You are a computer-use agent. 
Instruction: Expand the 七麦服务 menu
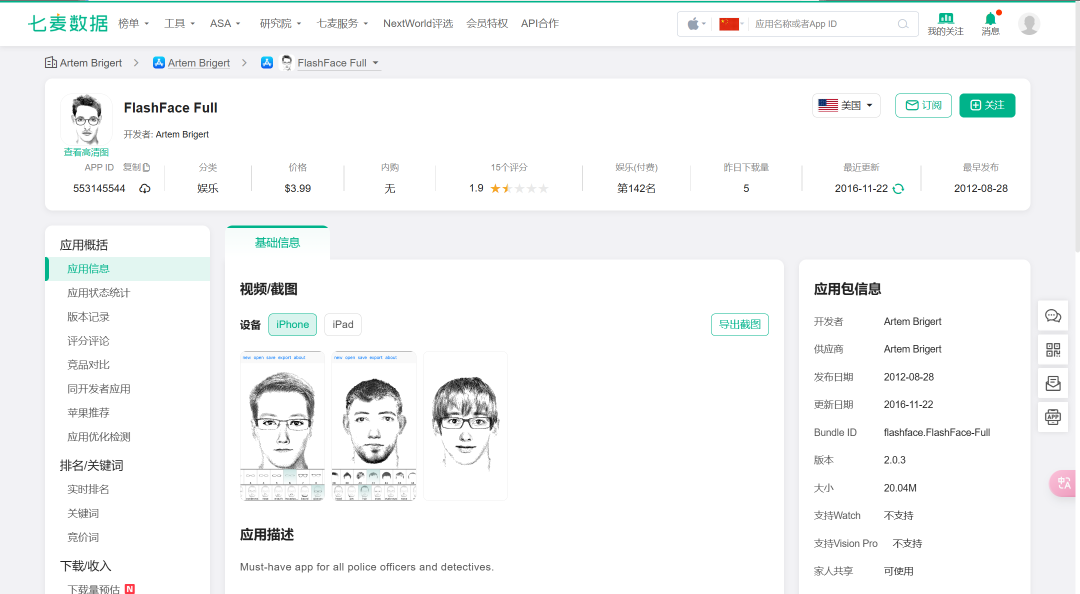point(342,23)
